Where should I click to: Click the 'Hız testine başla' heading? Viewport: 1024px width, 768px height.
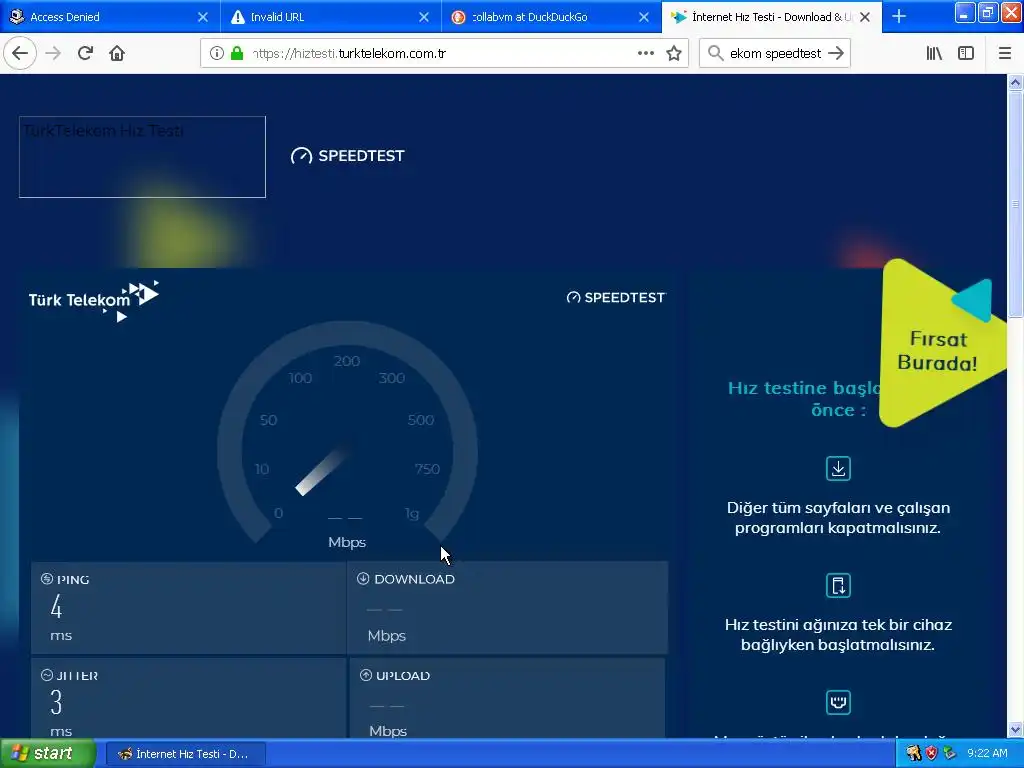805,398
